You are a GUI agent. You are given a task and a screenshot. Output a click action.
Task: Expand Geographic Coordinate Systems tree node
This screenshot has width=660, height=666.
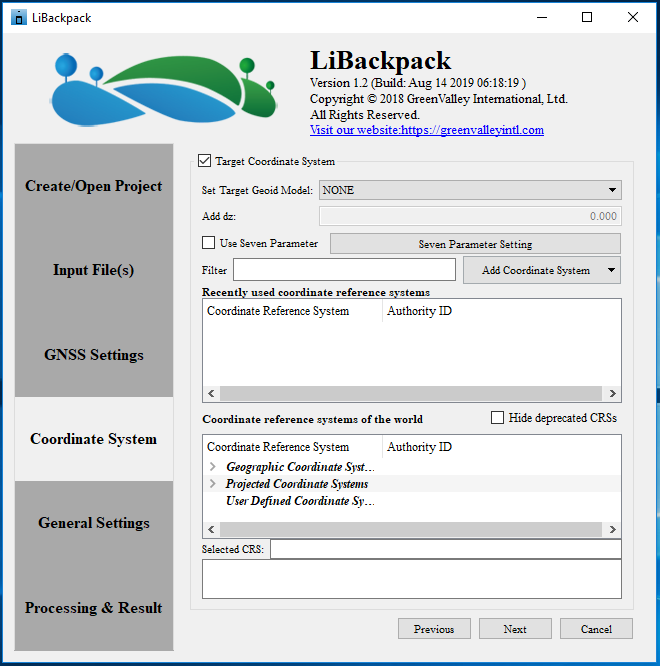pyautogui.click(x=213, y=466)
